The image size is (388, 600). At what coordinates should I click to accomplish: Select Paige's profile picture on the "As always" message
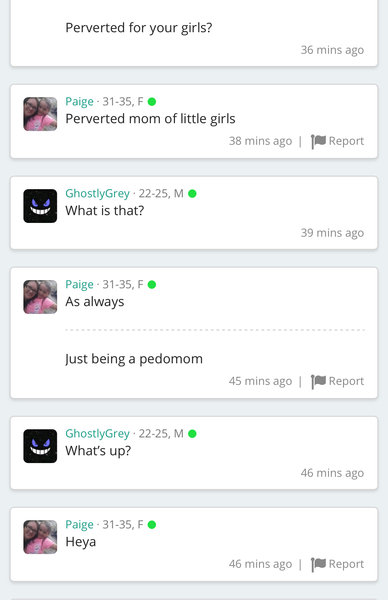point(40,297)
